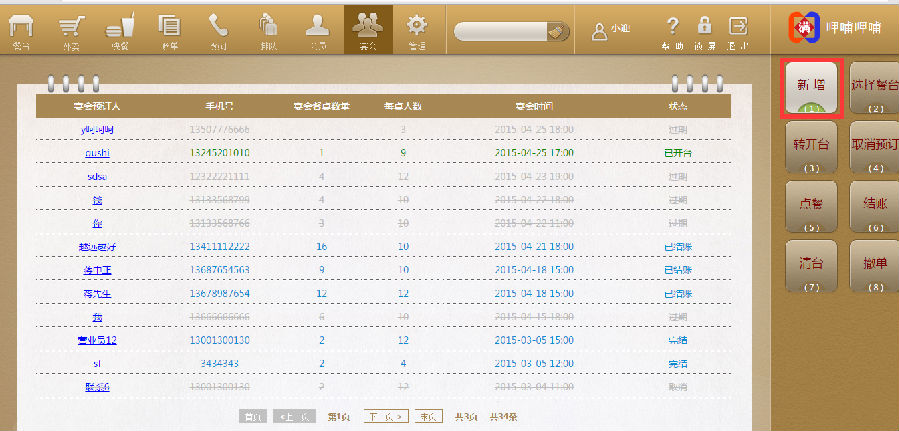
Task: Open the bills documents icon
Action: (169, 28)
